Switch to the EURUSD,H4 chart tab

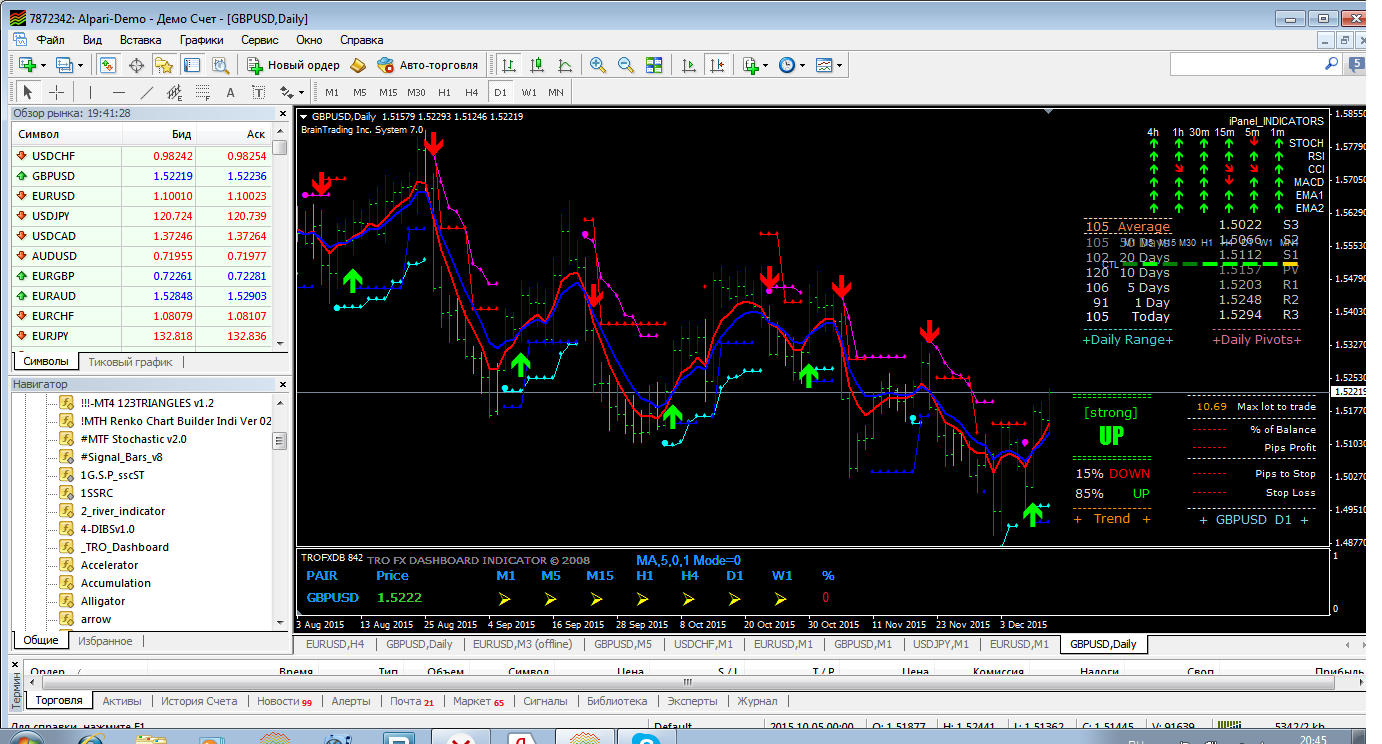(x=335, y=644)
